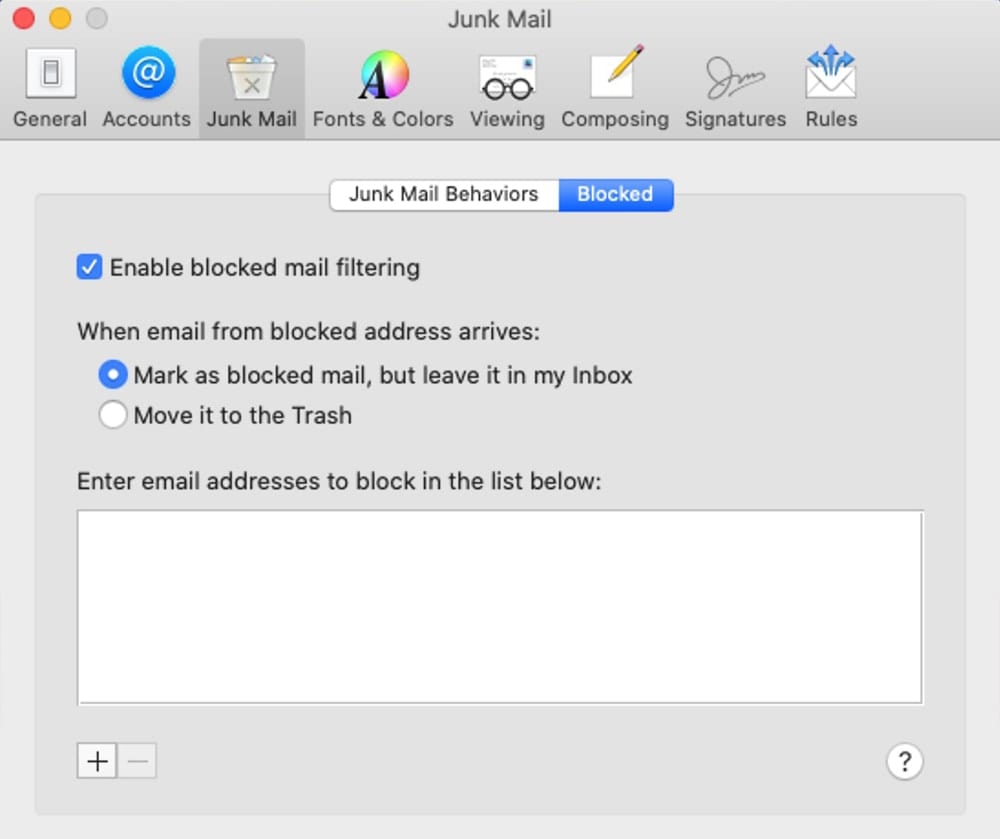Switch to the Junk Mail Behaviors tab
The width and height of the screenshot is (1000, 839).
(443, 194)
